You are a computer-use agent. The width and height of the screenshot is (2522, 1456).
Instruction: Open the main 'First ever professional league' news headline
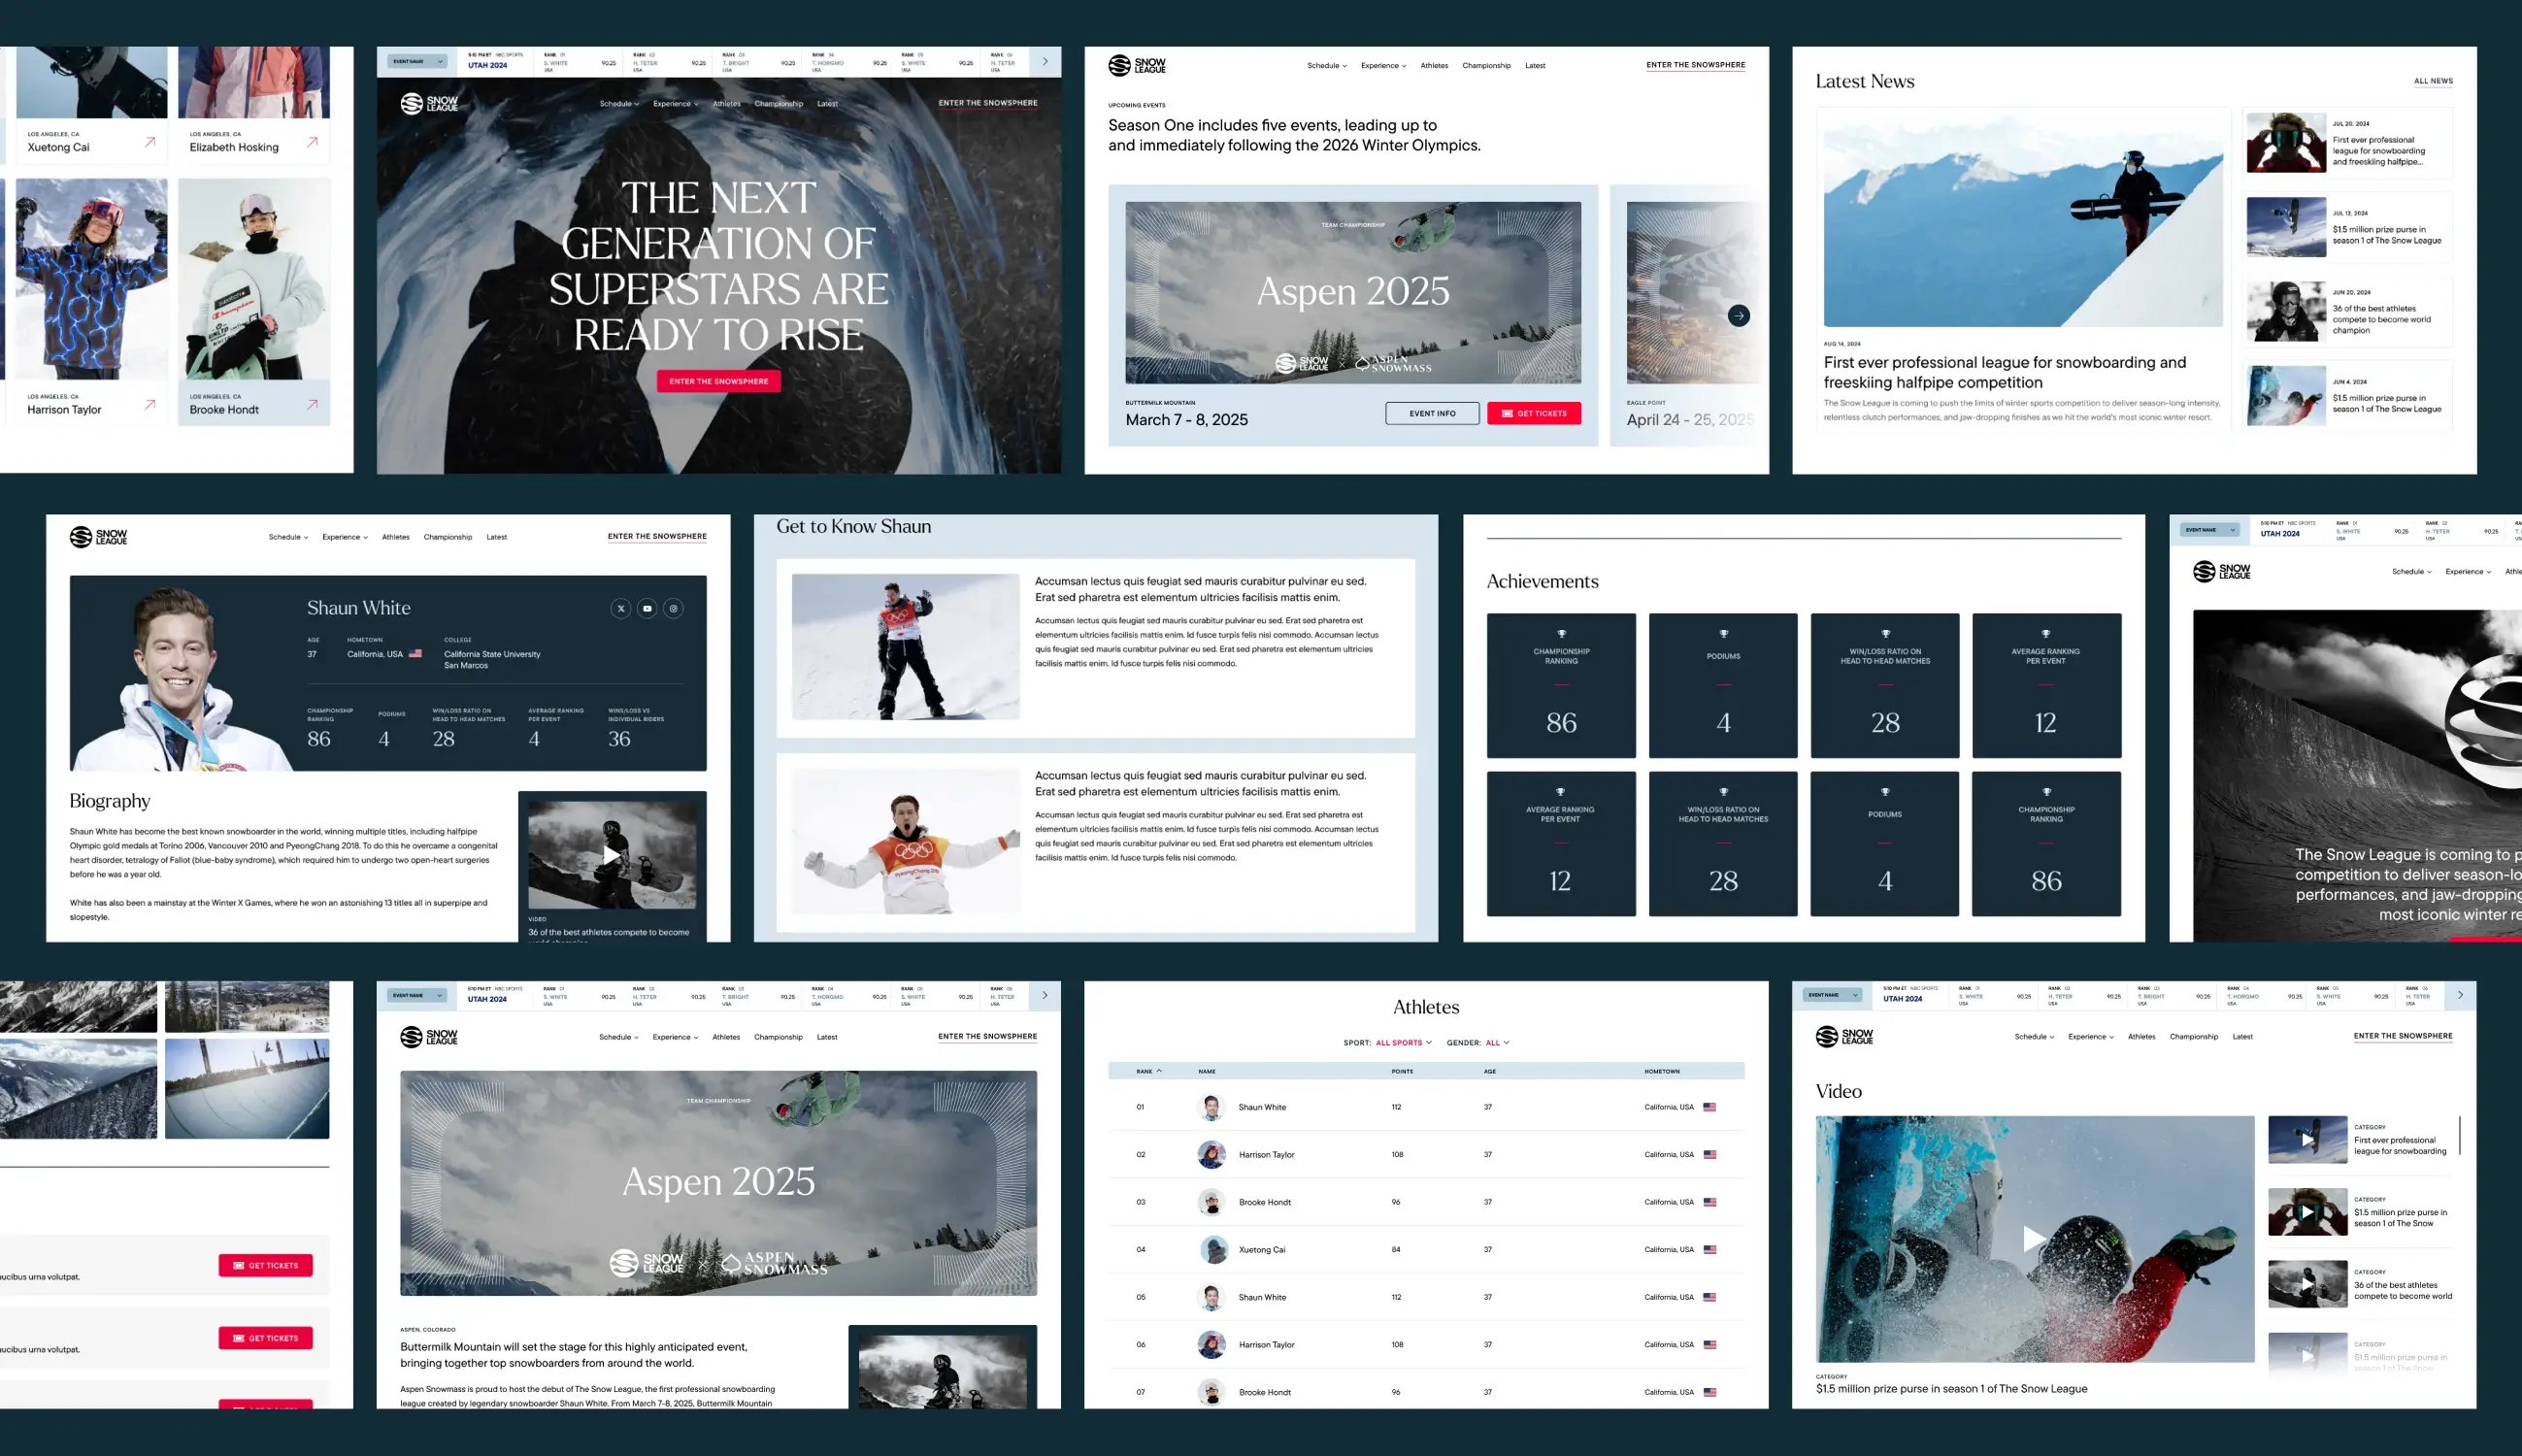coord(2005,372)
